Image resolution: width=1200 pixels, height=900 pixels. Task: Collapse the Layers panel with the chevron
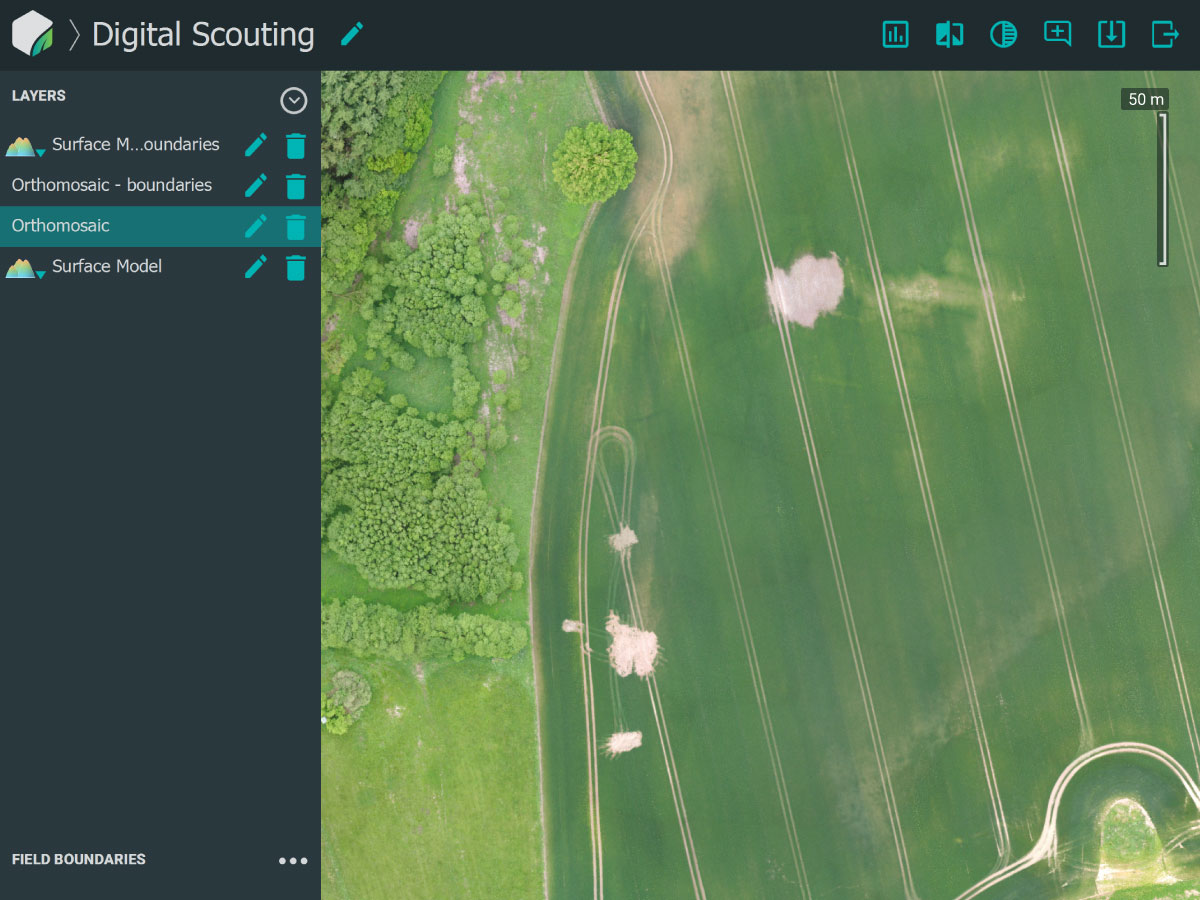(x=293, y=100)
